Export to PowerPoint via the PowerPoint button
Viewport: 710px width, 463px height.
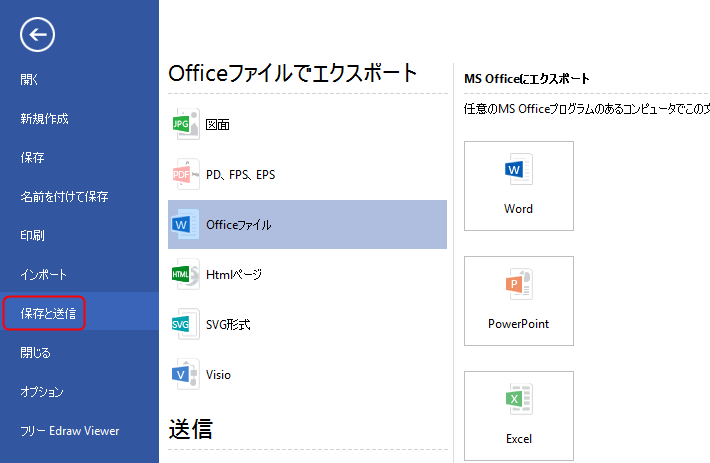pyautogui.click(x=518, y=301)
